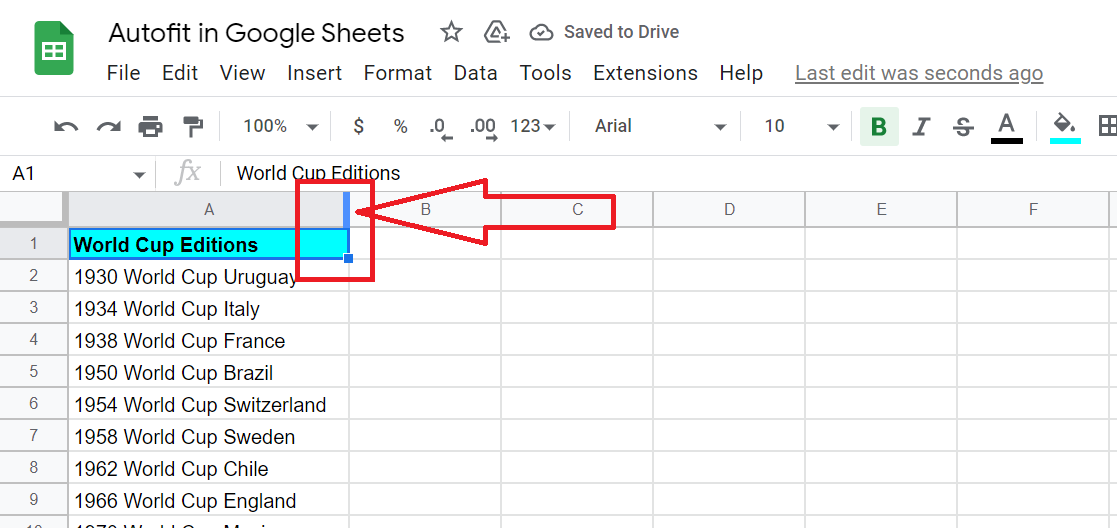Viewport: 1117px width, 528px height.
Task: Open the text color picker
Action: coord(1007,128)
